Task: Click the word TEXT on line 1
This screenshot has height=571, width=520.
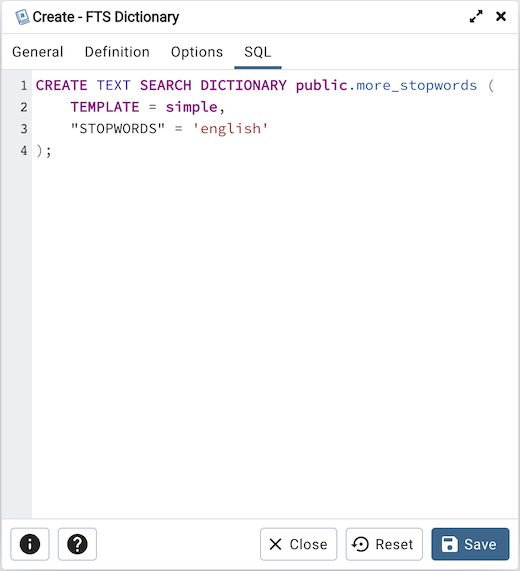Action: point(114,86)
